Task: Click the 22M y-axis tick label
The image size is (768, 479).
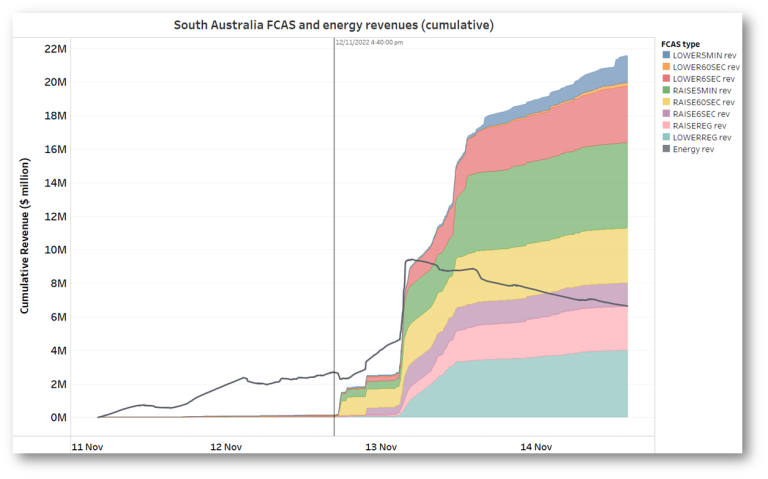Action: [x=55, y=48]
